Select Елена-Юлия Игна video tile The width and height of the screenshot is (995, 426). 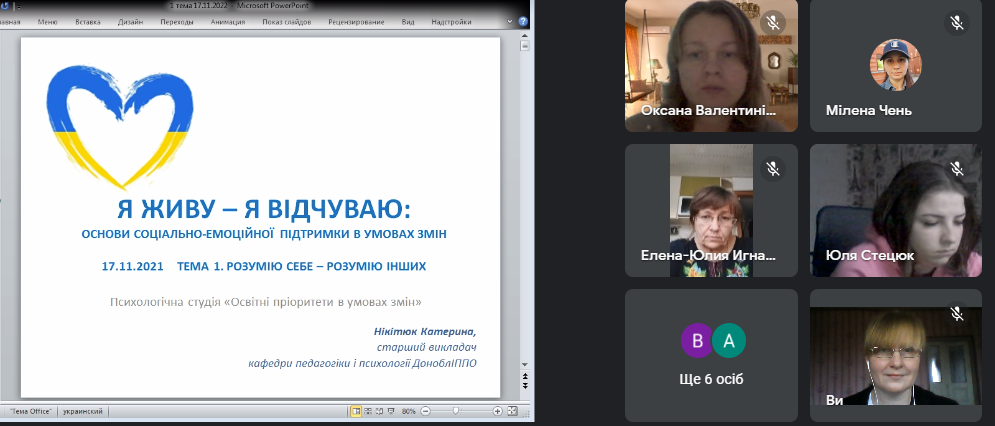[711, 210]
